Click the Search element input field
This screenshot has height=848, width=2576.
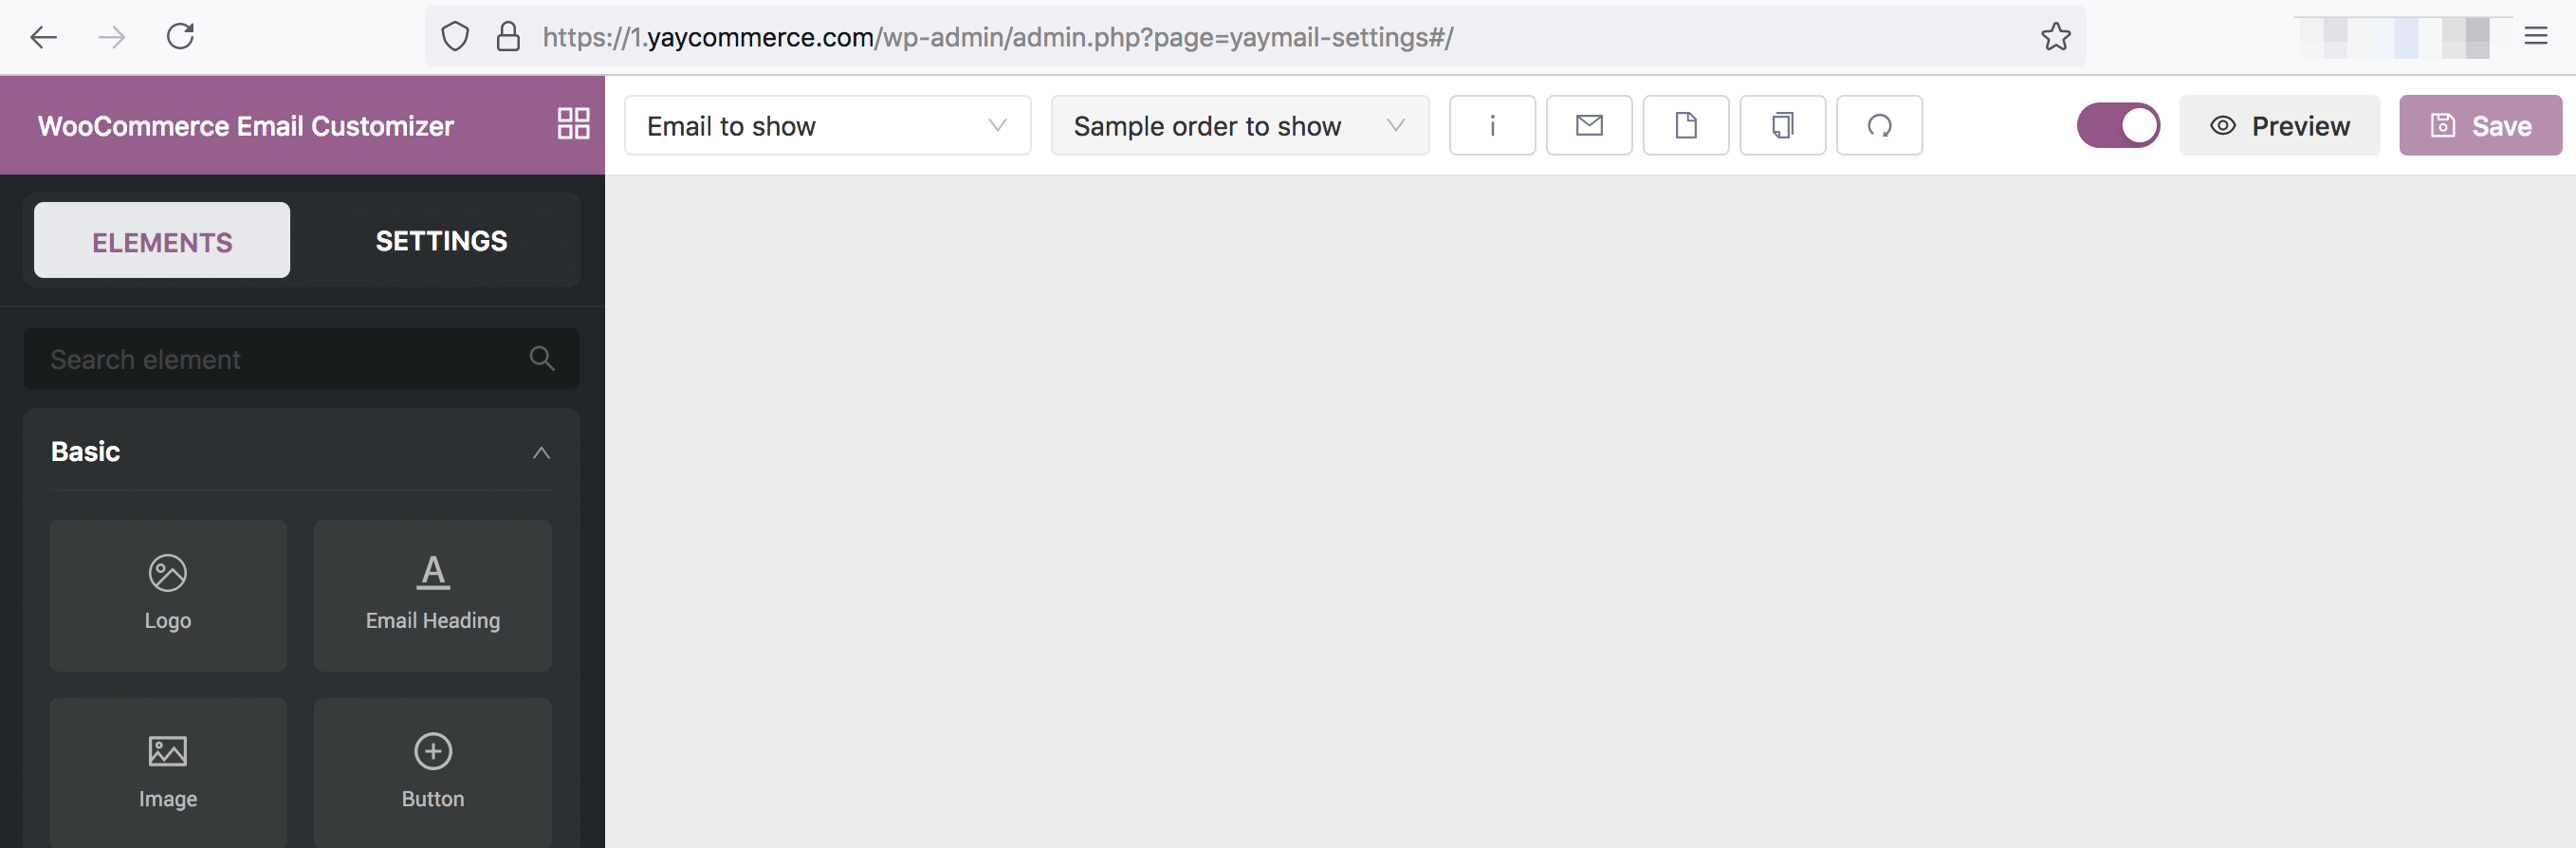tap(301, 358)
